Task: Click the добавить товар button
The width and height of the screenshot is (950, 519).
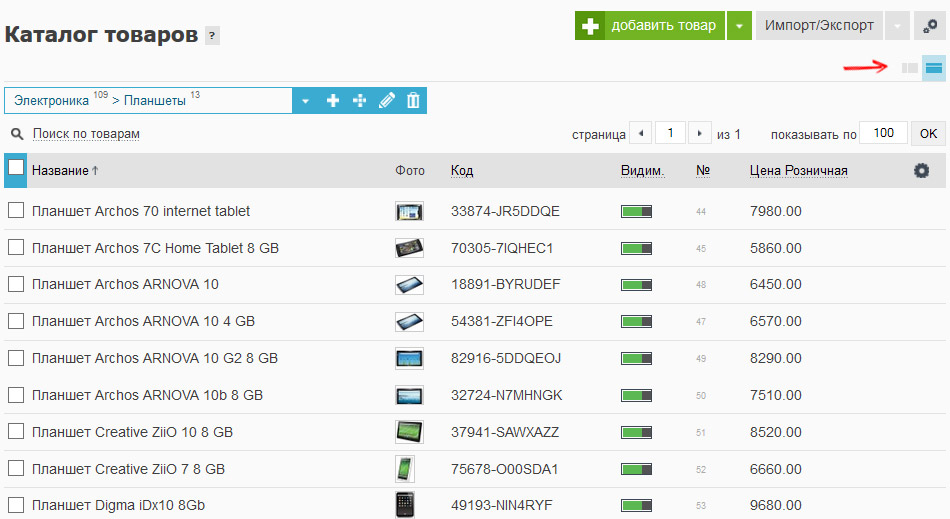Action: (x=650, y=26)
